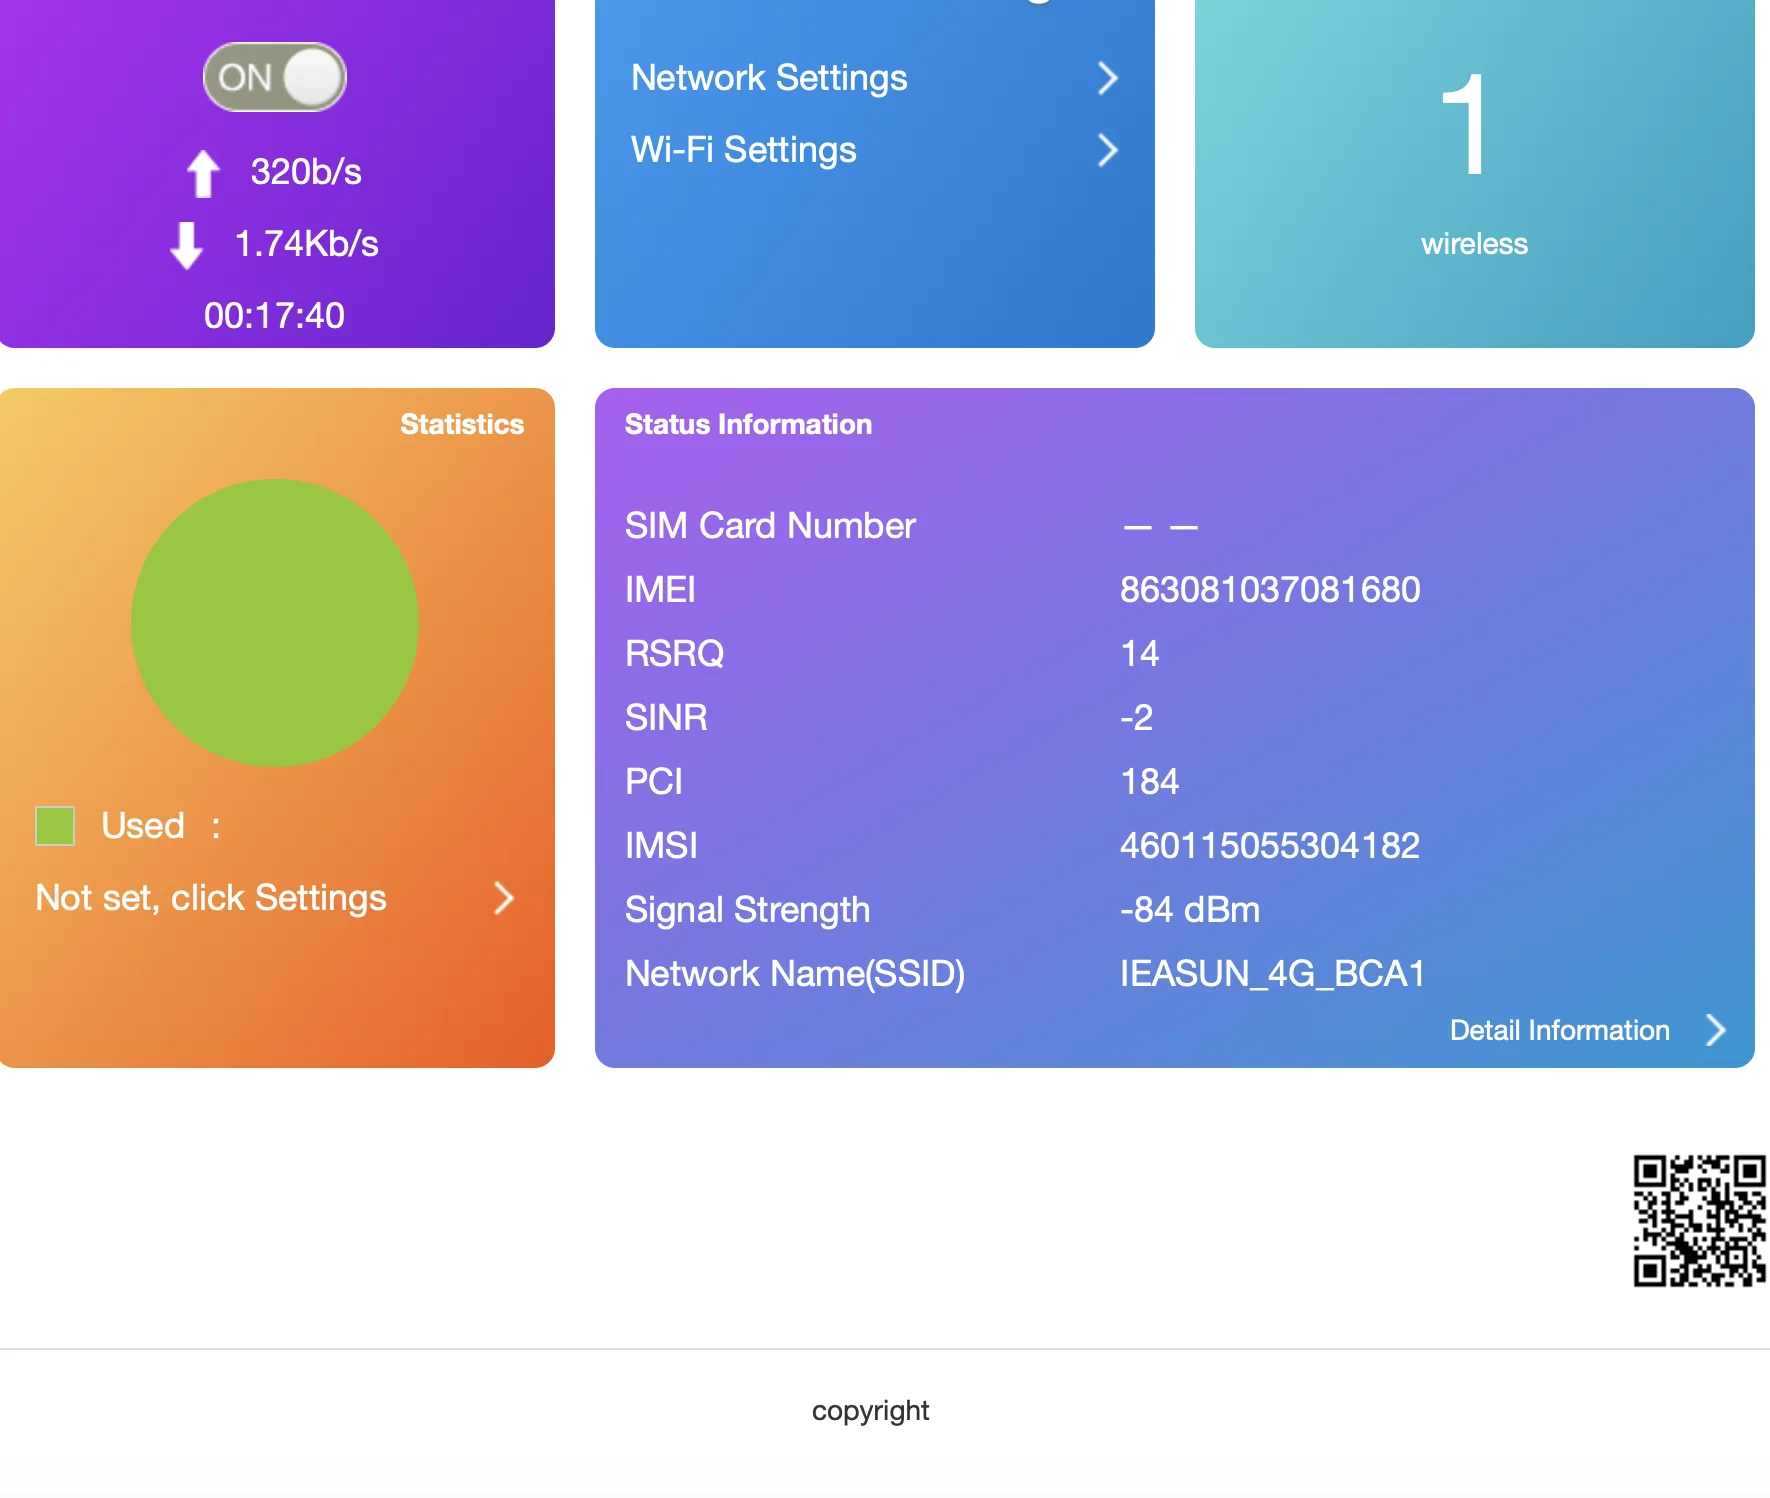Expand the Wi-Fi Settings chevron arrow
The image size is (1770, 1498).
[x=1106, y=150]
